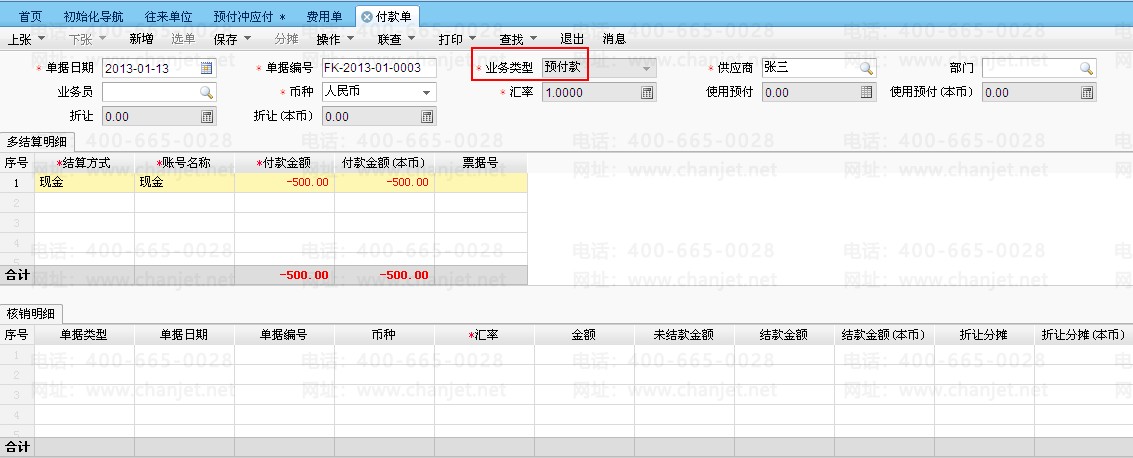Open the 下张 dropdown menu
The height and width of the screenshot is (458, 1133).
coord(103,39)
